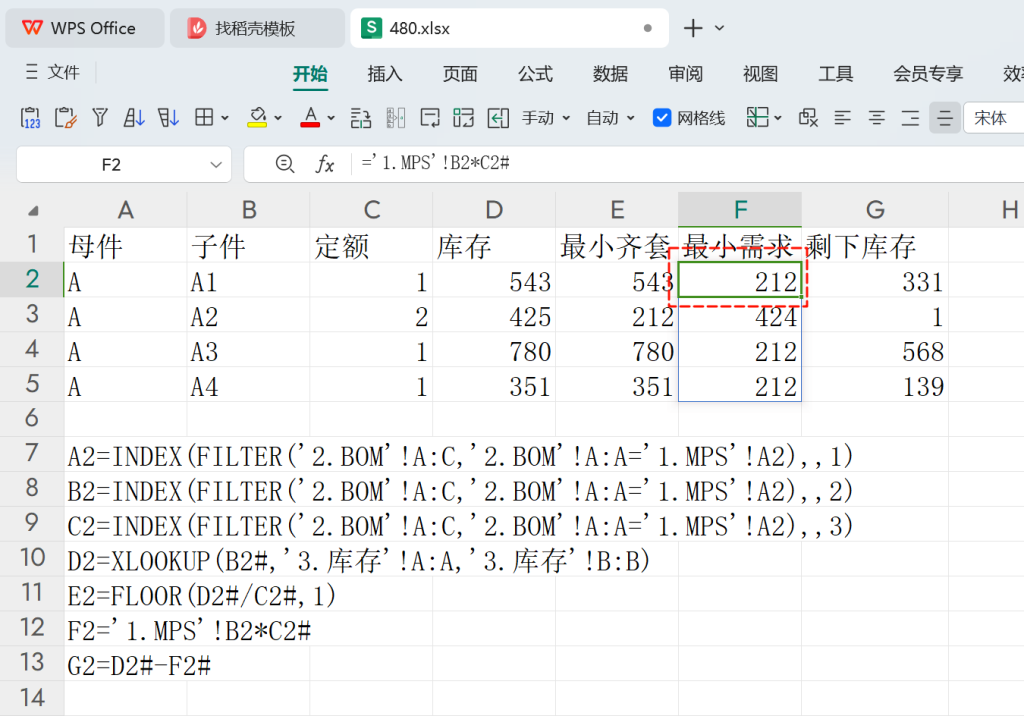This screenshot has height=716, width=1024.
Task: Click the G2=D2#-F2# formula note
Action: tap(139, 666)
